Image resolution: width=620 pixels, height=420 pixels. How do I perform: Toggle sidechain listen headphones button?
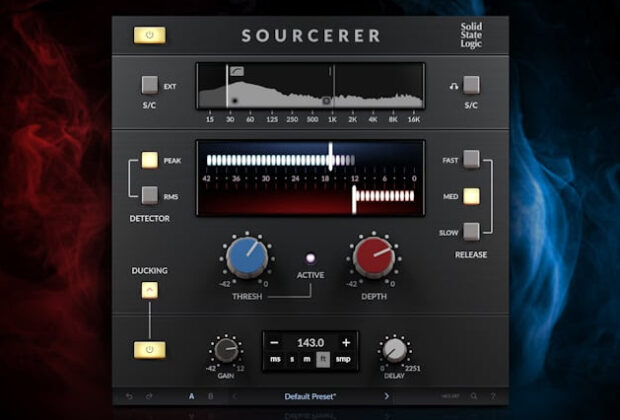pos(471,85)
